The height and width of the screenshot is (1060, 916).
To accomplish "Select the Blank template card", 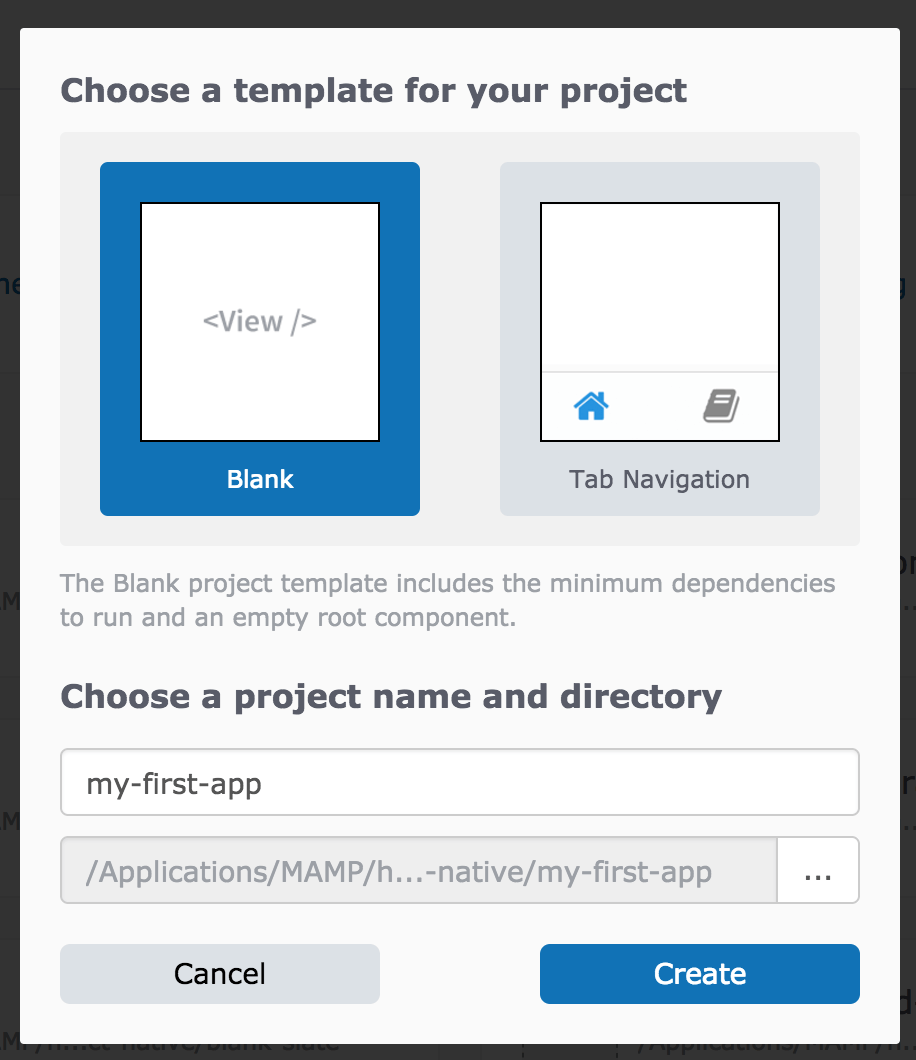I will [259, 338].
